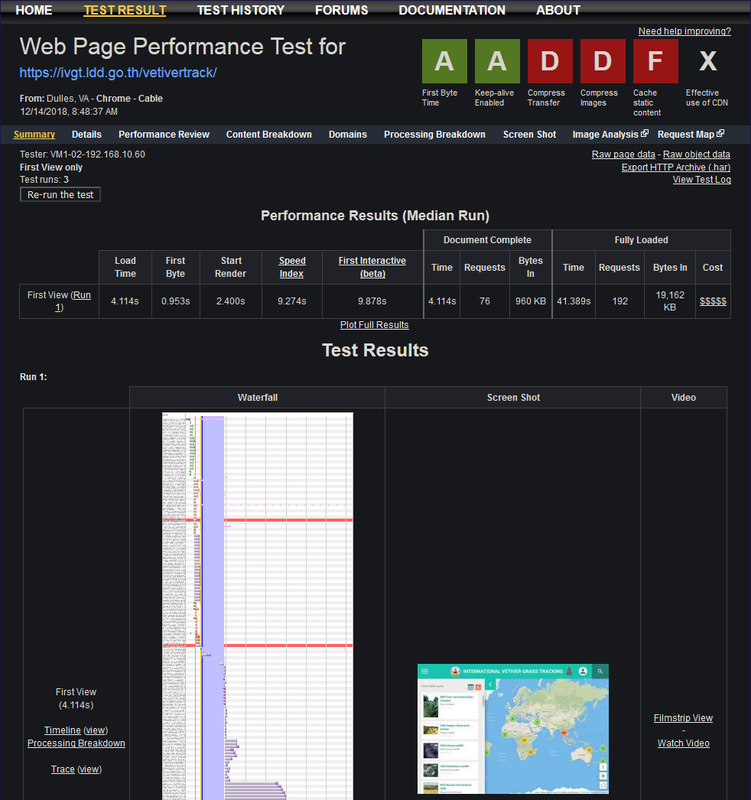Open the Raw page data link
751x800 pixels.
[x=623, y=154]
